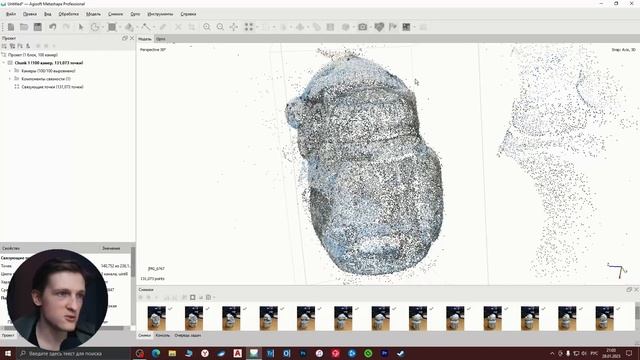This screenshot has height=360, width=640.
Task: Click the Add Photos icon in Project pane
Action: click(x=12, y=46)
